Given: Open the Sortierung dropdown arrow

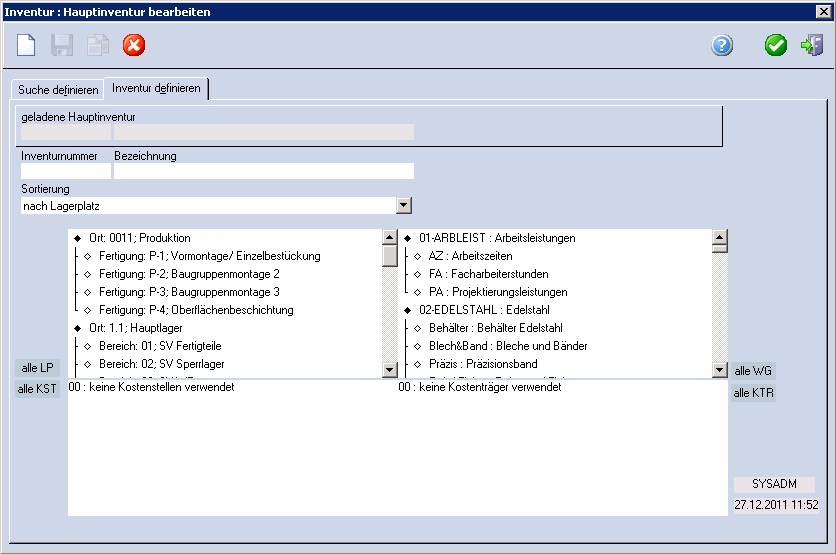Looking at the screenshot, I should pyautogui.click(x=404, y=205).
